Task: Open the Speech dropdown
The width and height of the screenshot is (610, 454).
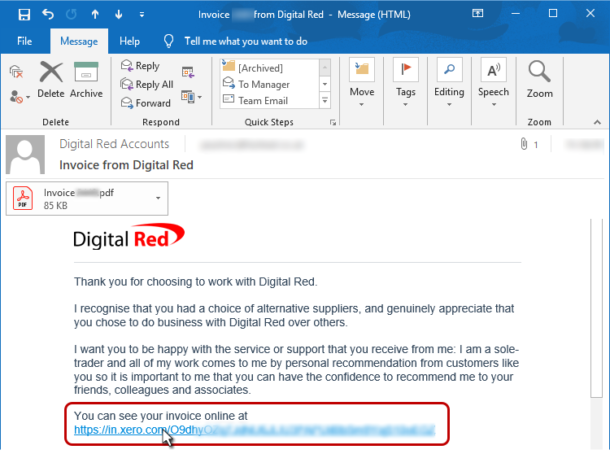Action: pyautogui.click(x=493, y=83)
